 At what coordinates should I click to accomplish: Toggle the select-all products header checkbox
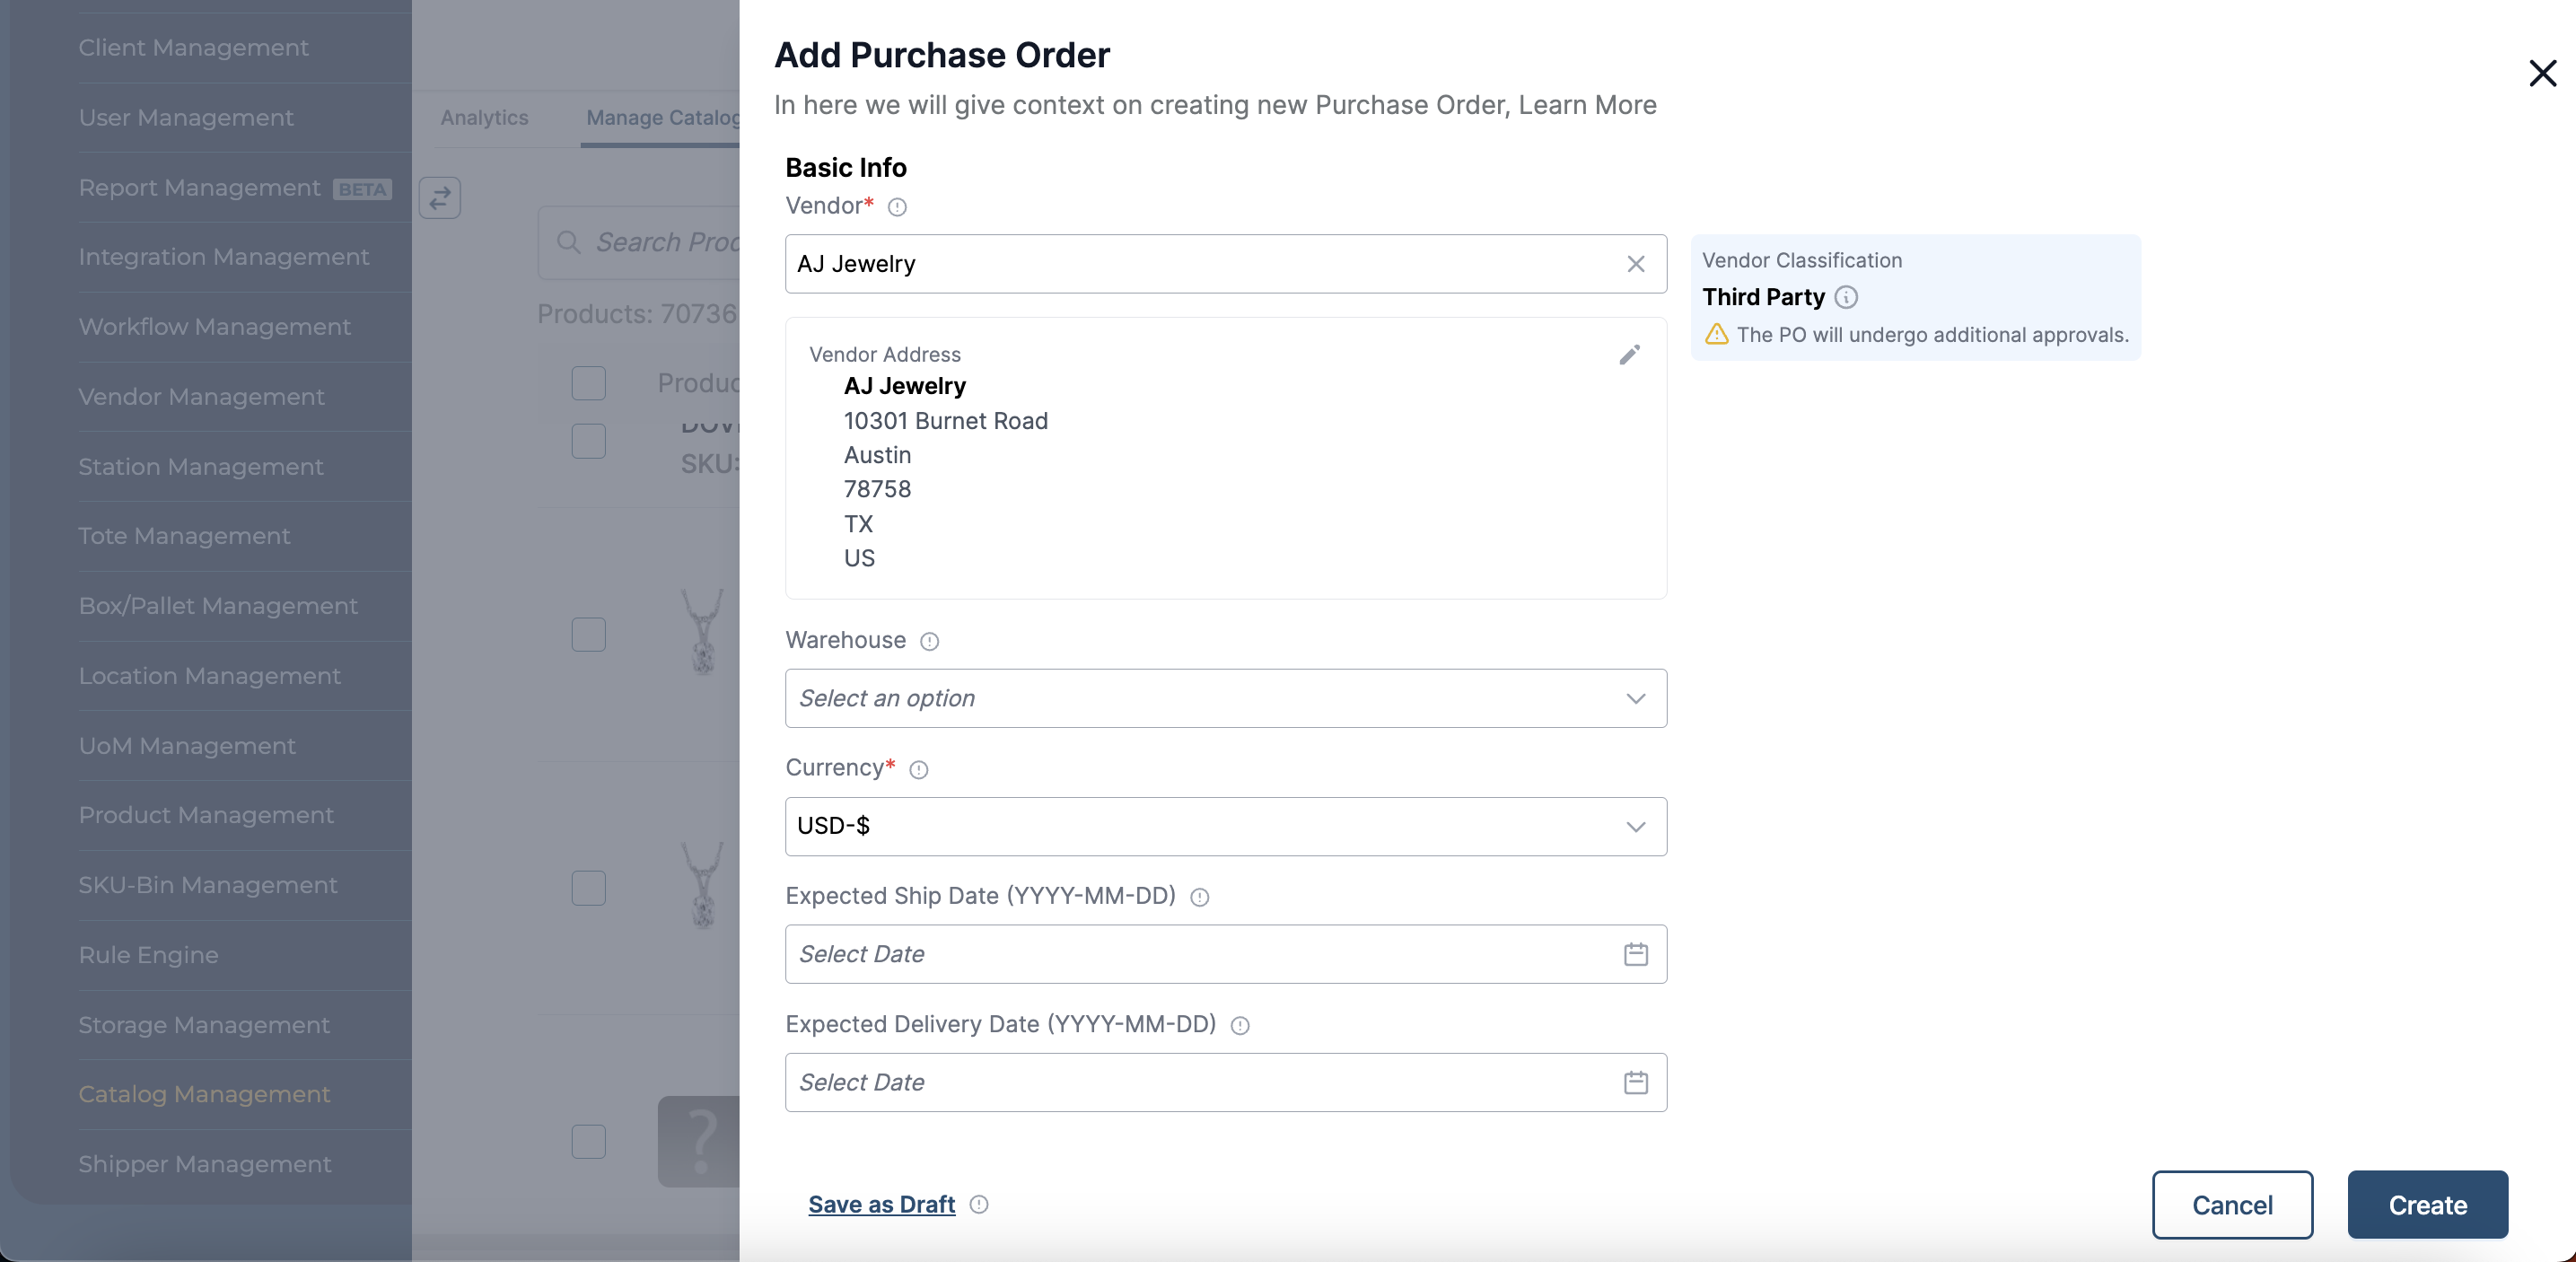click(588, 383)
